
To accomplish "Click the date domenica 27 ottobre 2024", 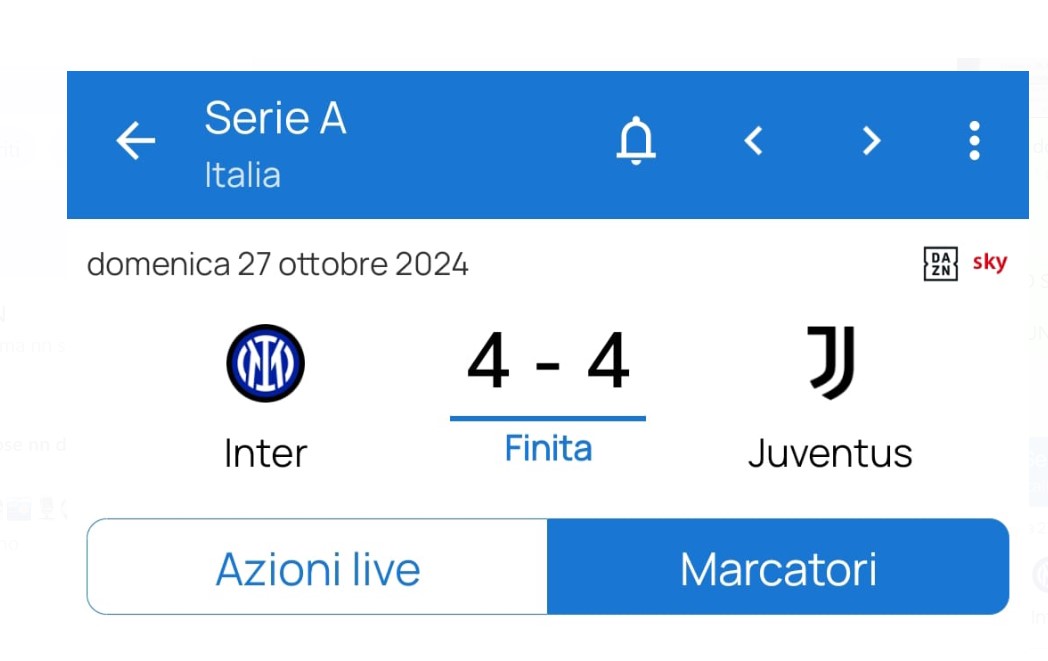I will click(277, 264).
